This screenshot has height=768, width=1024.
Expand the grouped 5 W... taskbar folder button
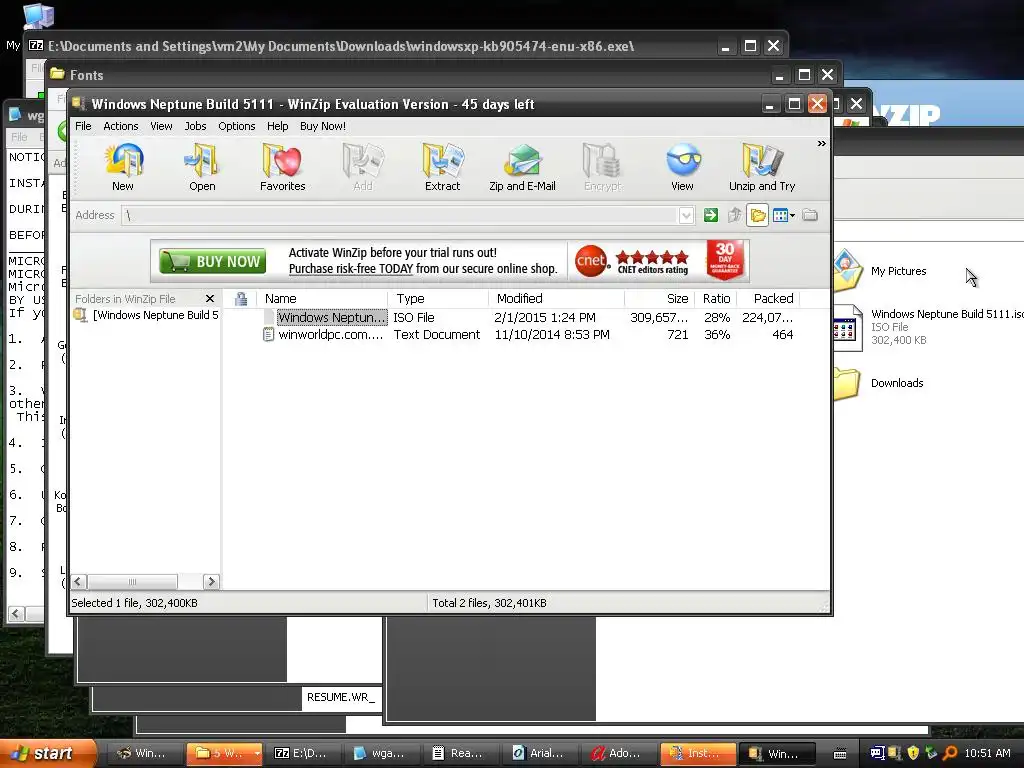pyautogui.click(x=225, y=753)
